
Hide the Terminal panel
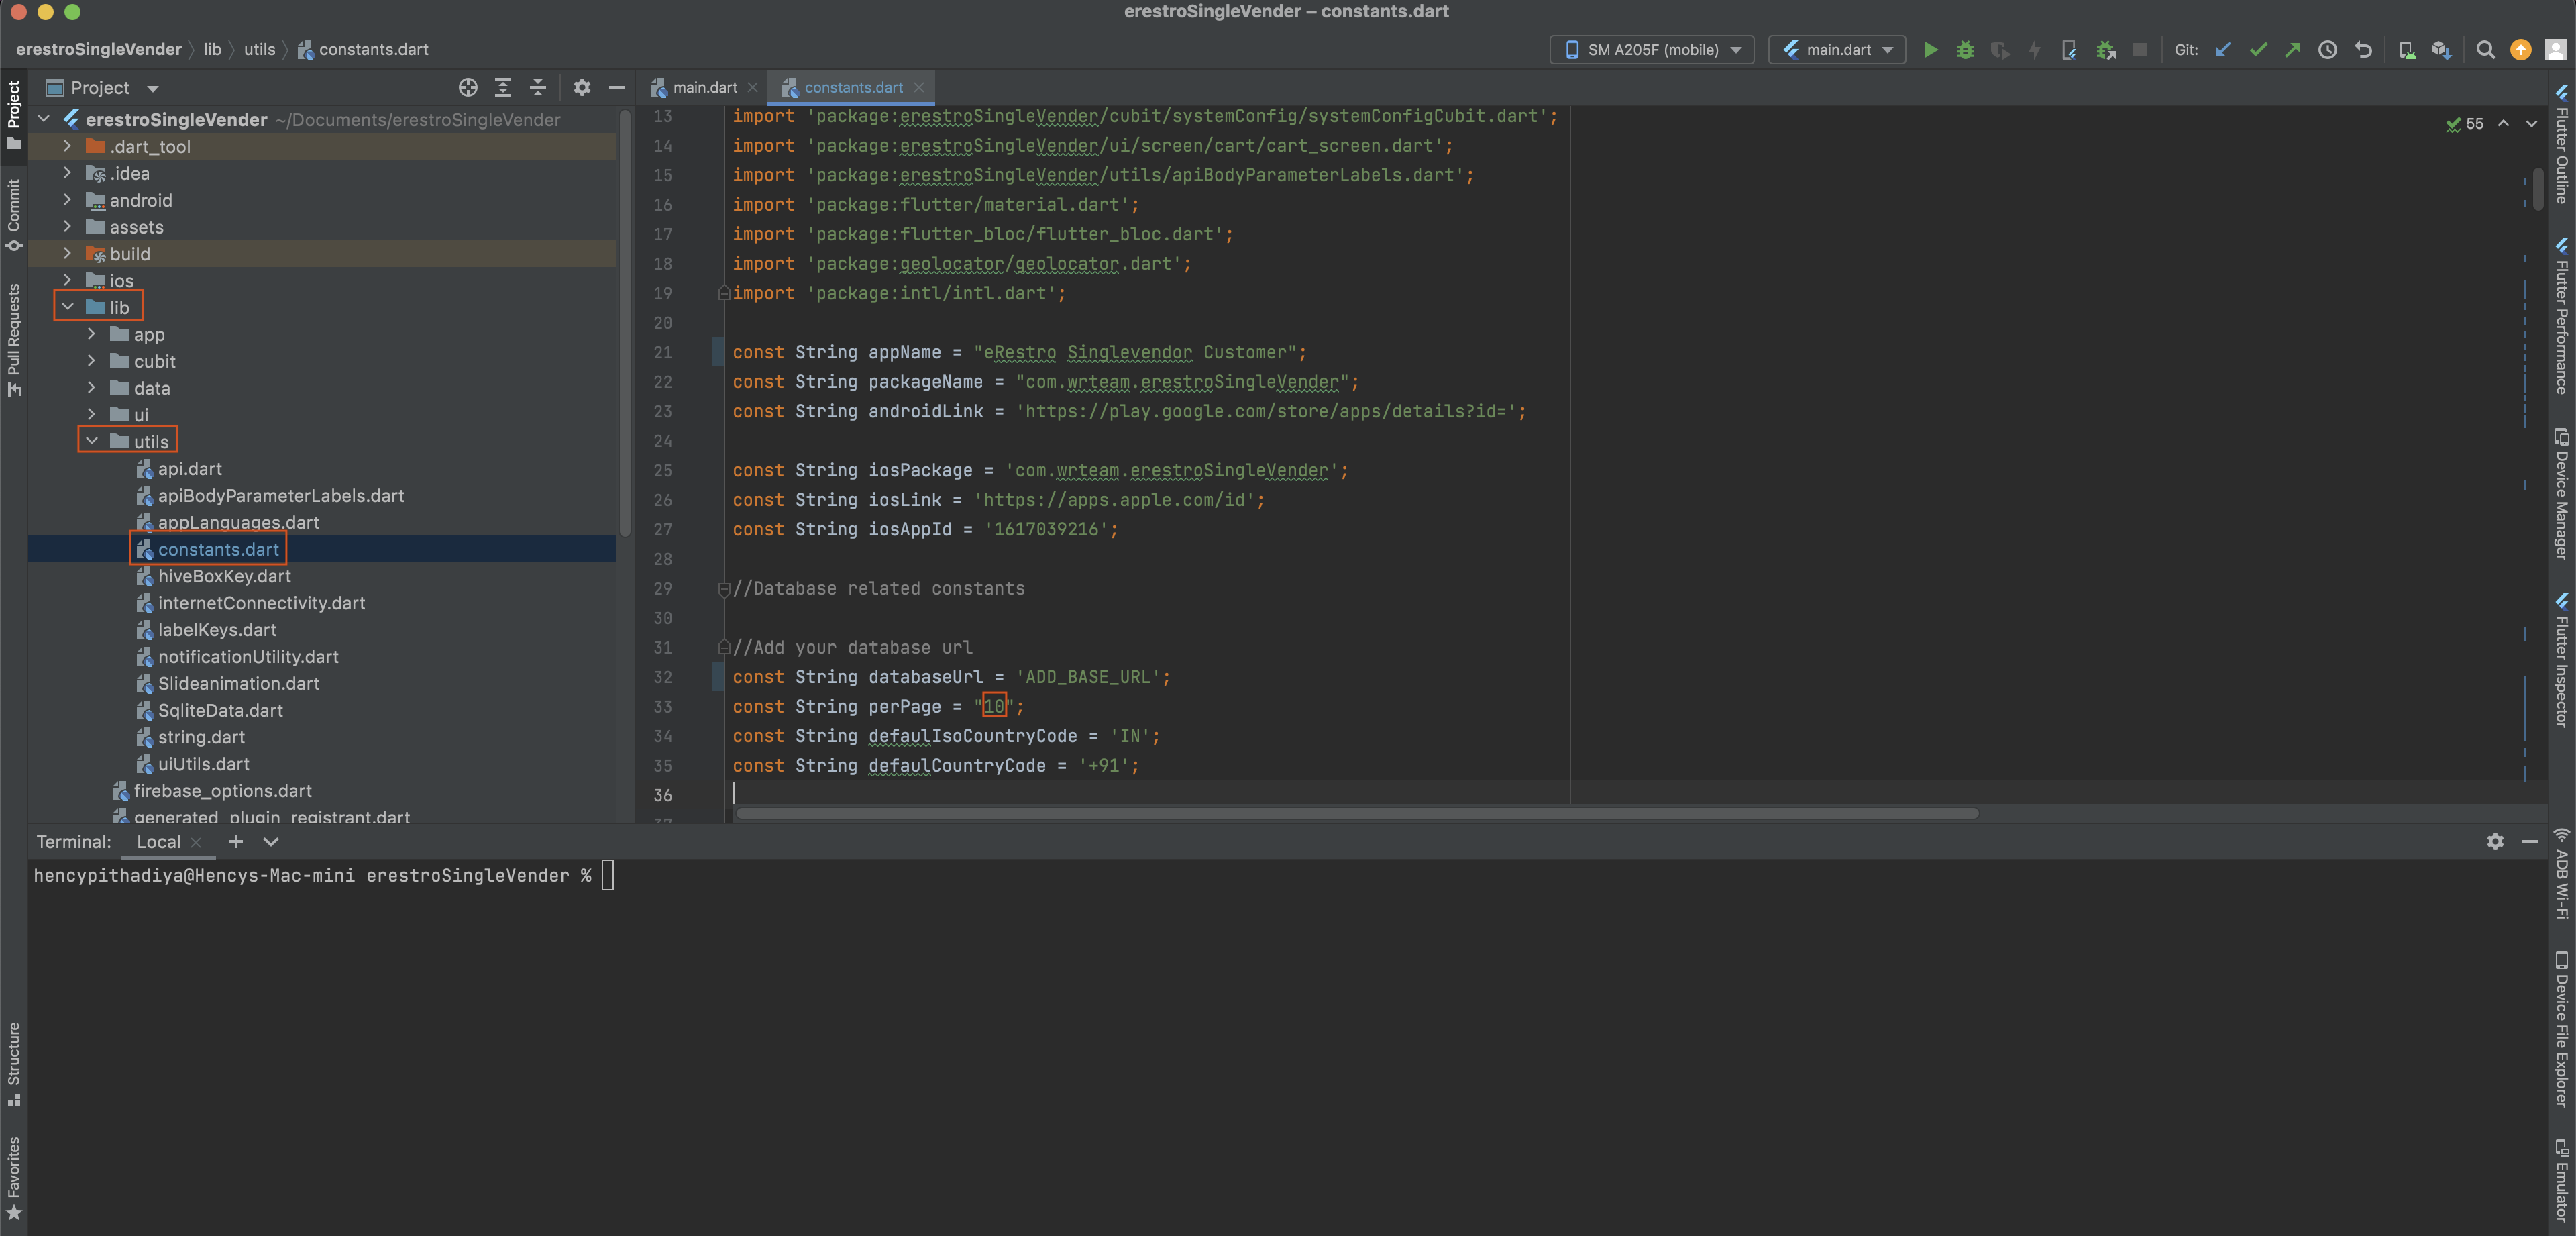(x=2530, y=842)
